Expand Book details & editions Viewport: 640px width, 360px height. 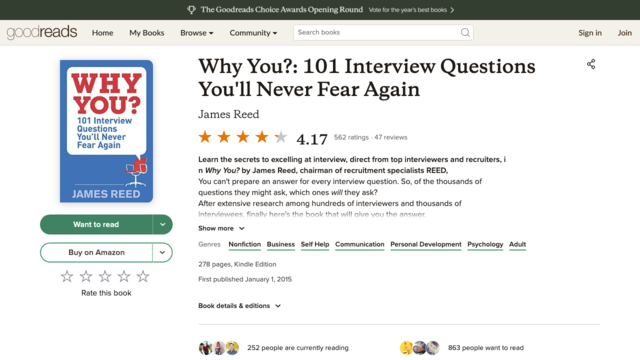[240, 306]
